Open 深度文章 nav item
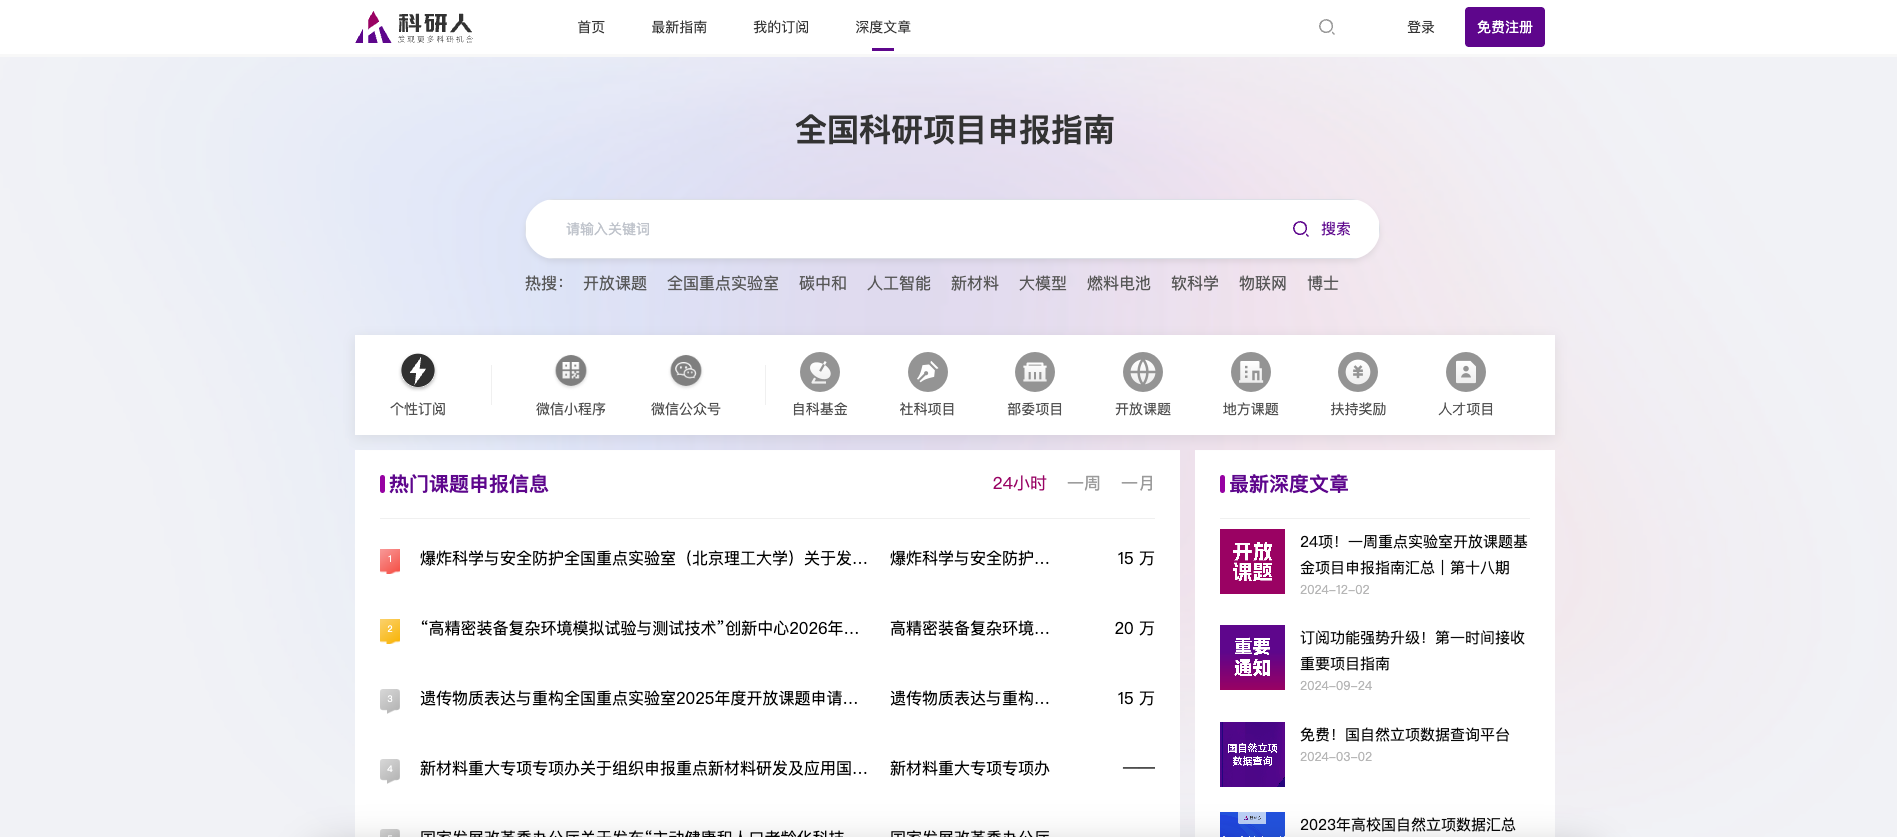The image size is (1897, 837). coord(883,27)
